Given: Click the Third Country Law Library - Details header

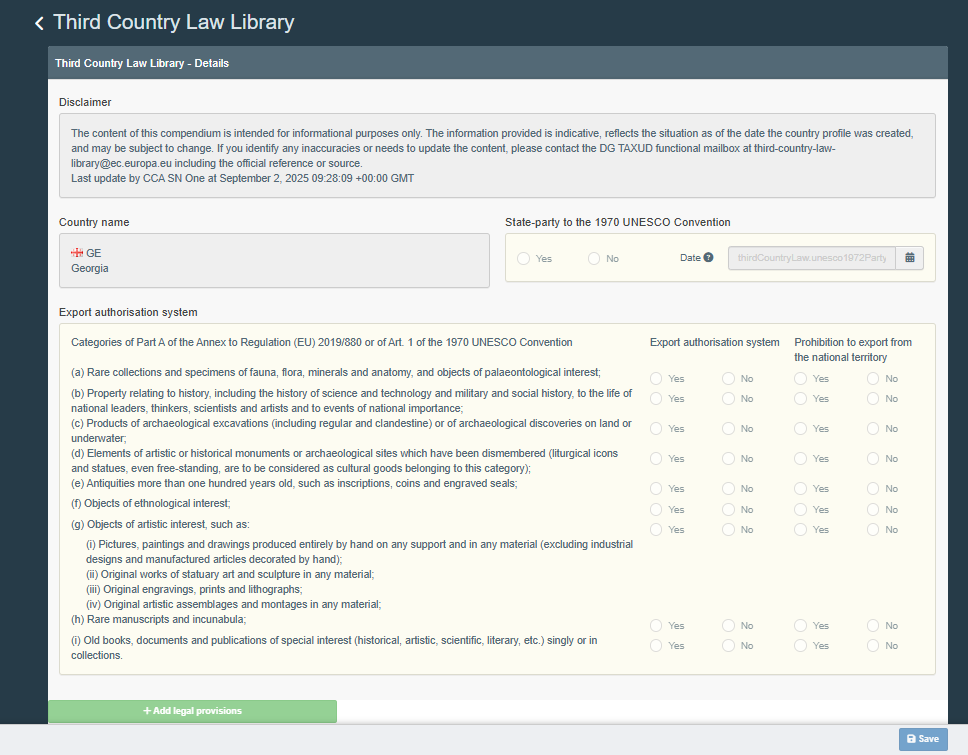Looking at the screenshot, I should (142, 63).
